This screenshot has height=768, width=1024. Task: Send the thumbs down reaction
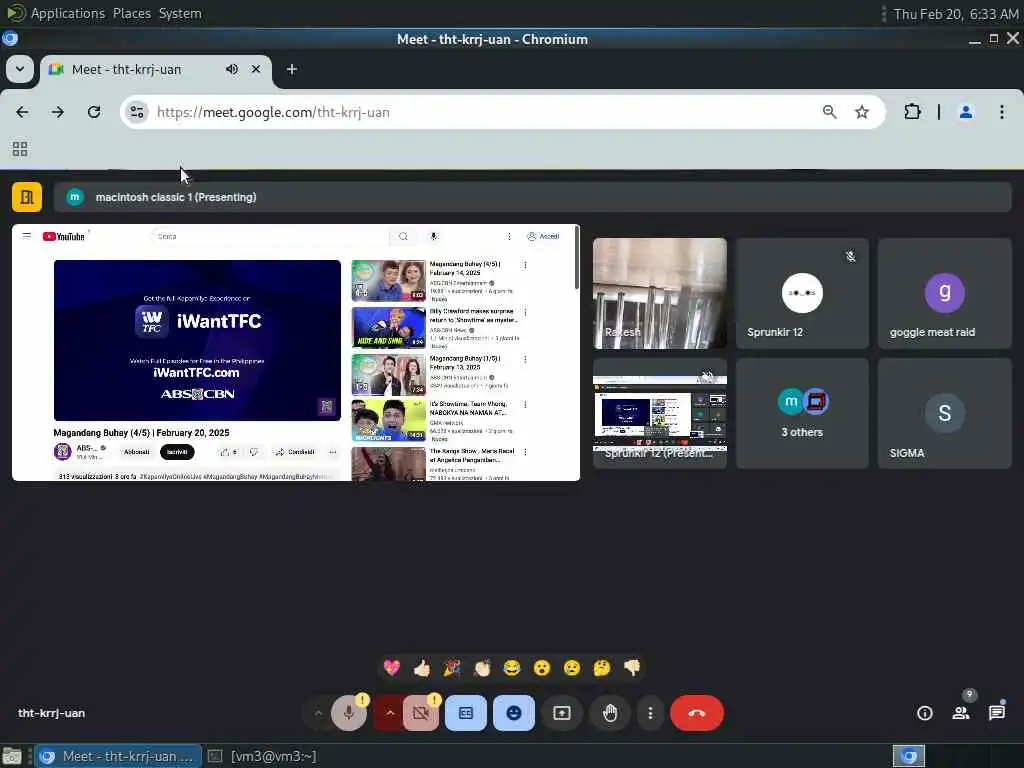pos(632,667)
